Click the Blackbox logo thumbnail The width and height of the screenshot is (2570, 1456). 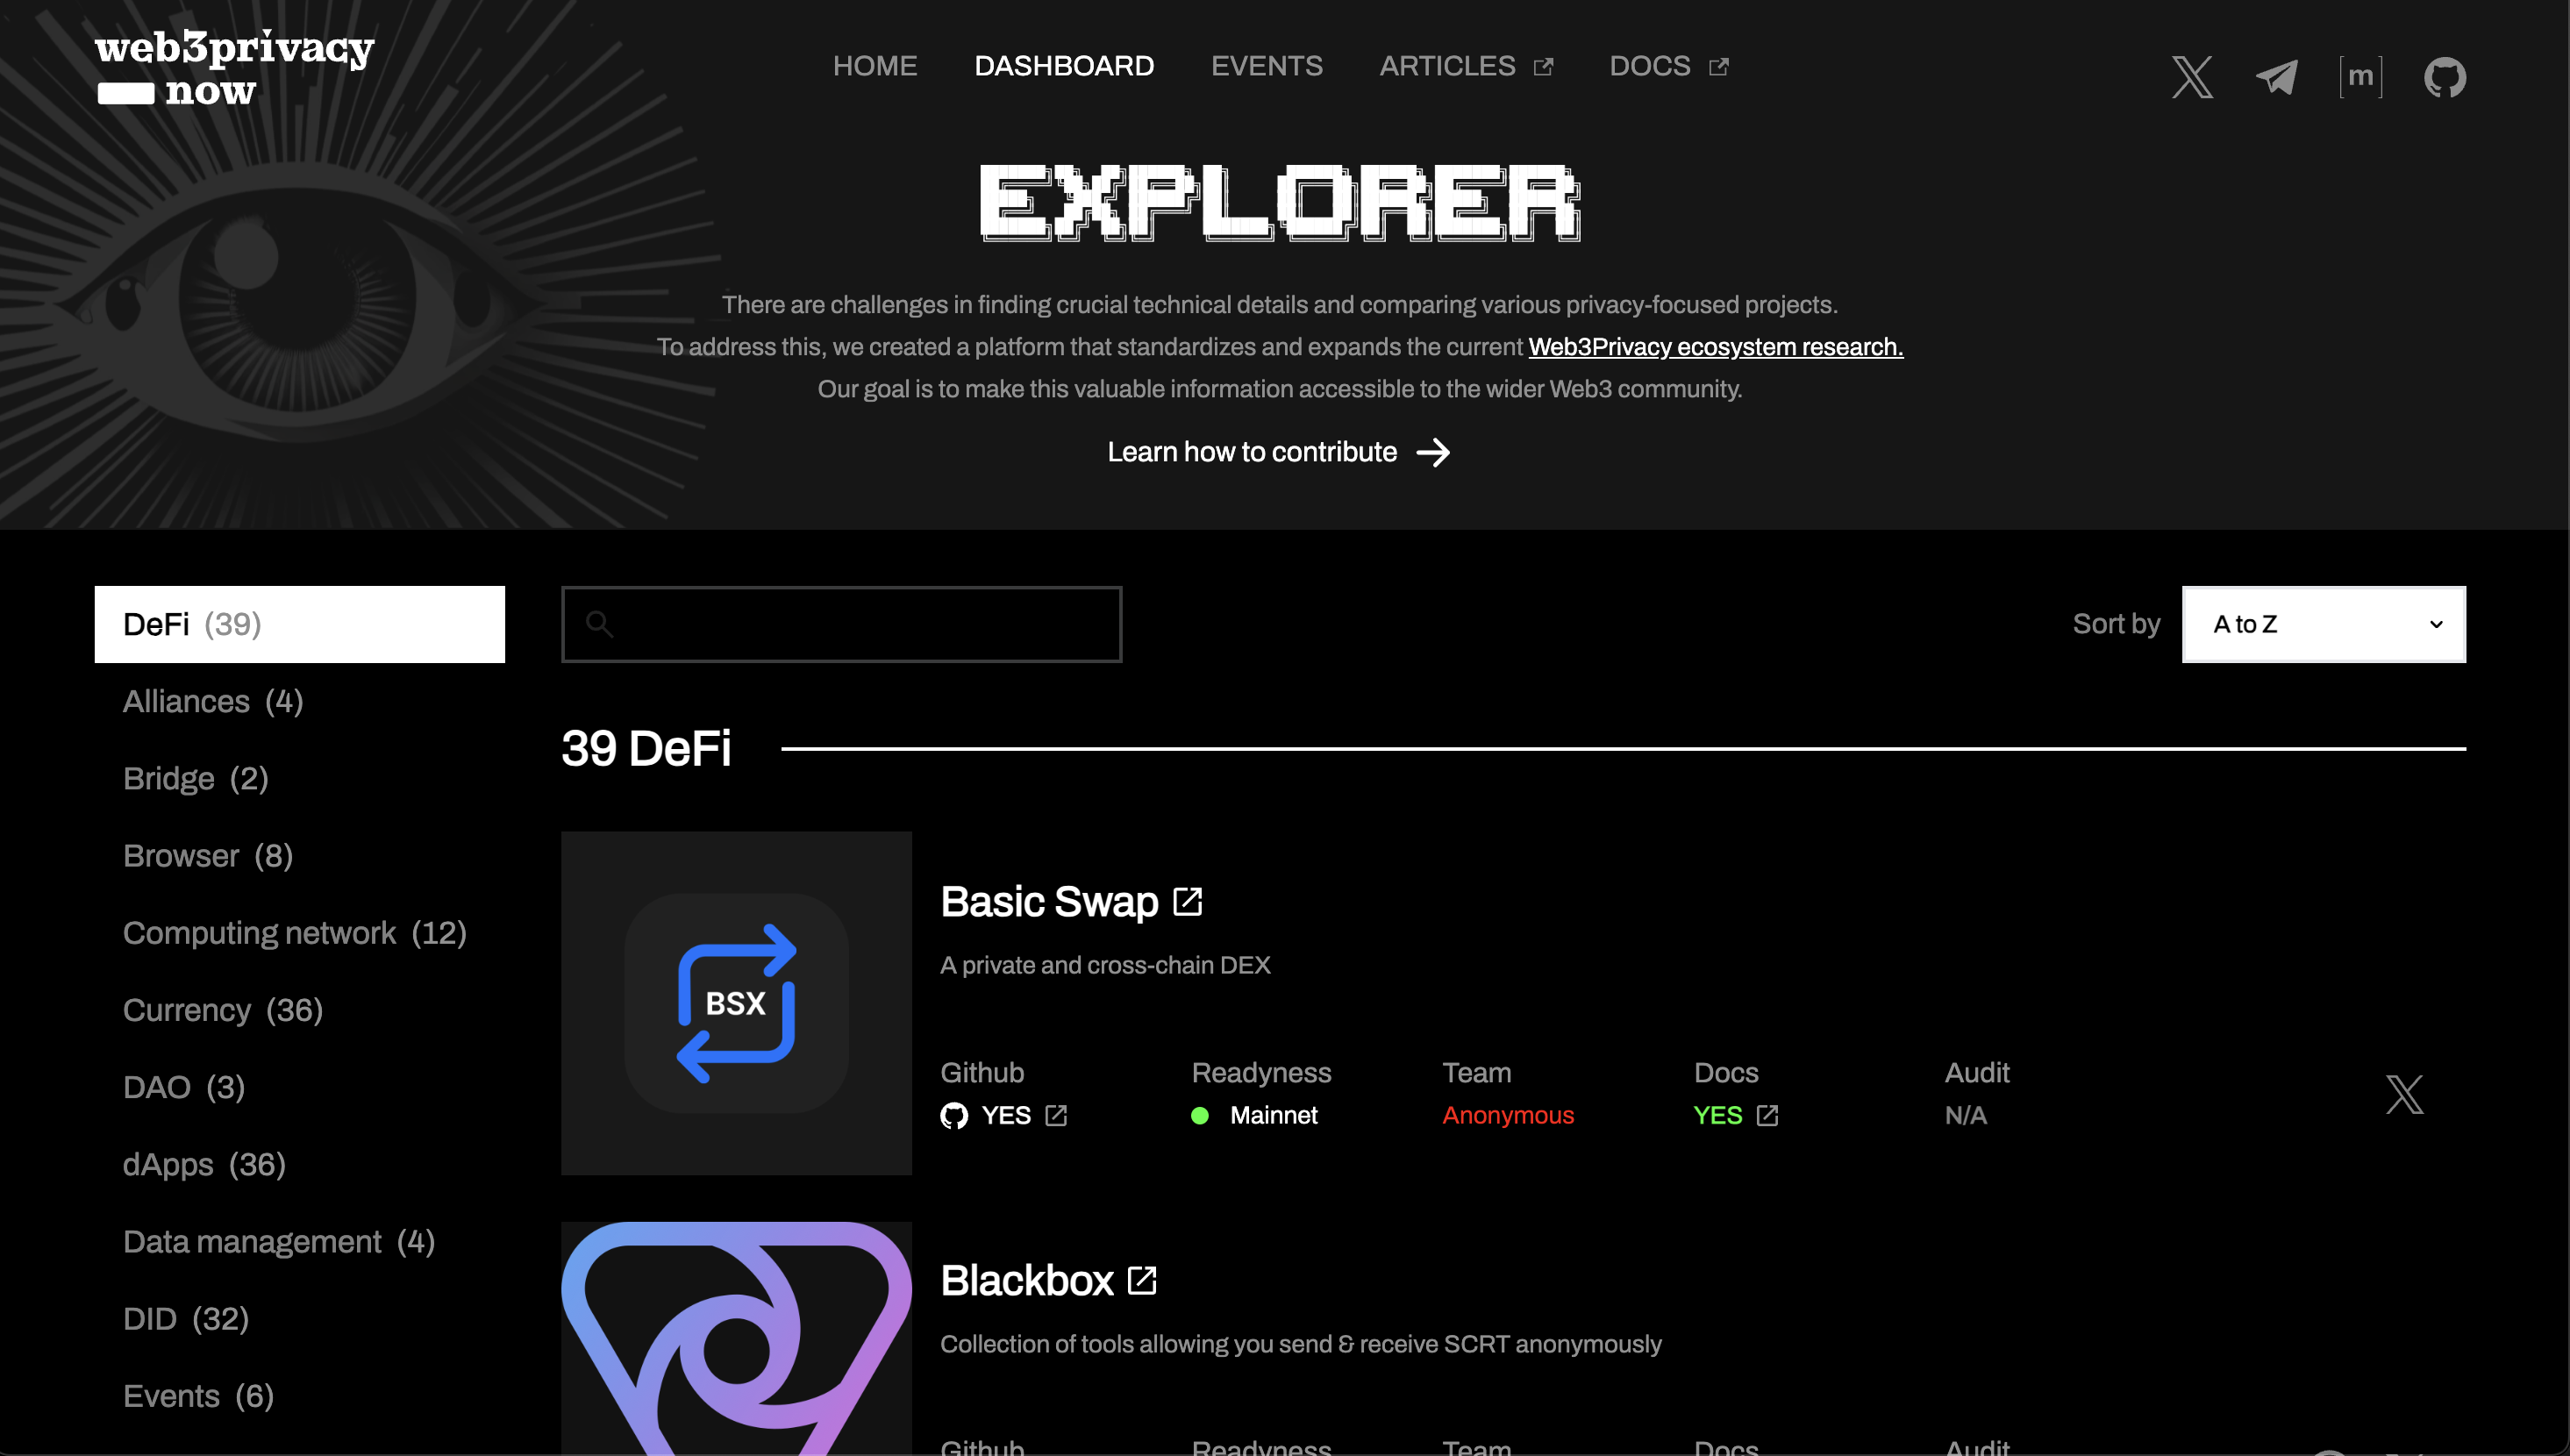[x=736, y=1338]
